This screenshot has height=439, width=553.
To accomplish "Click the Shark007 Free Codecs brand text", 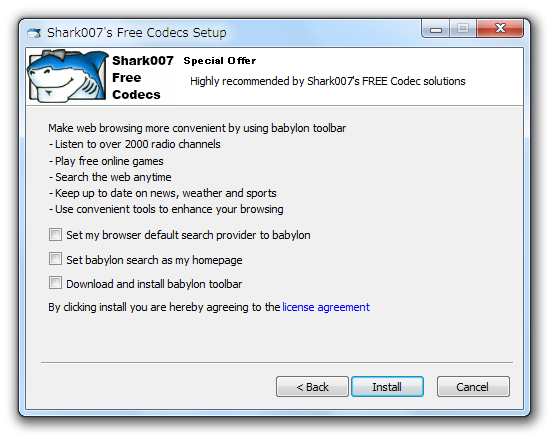I will point(143,78).
